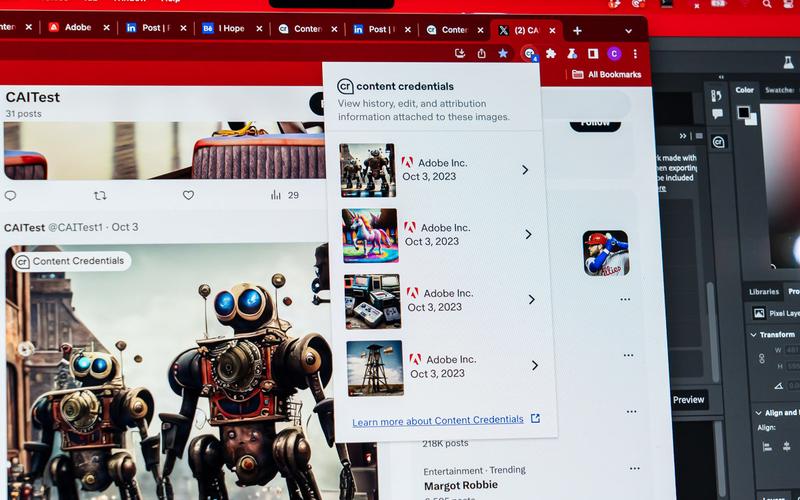Click the align left edges icon in Photoshop
The image size is (800, 500).
click(767, 447)
